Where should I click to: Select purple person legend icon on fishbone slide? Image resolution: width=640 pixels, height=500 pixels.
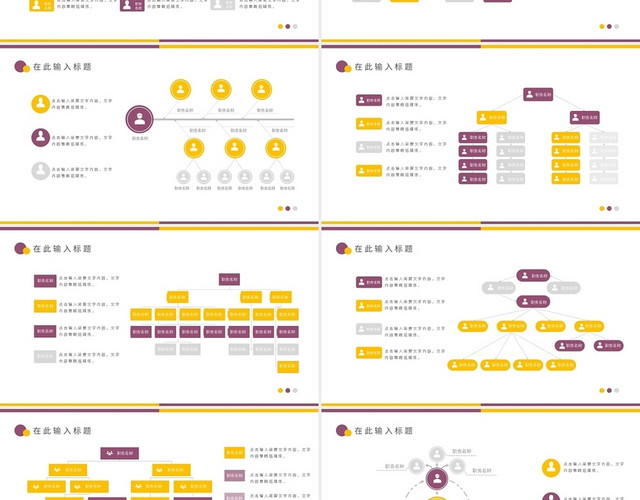point(40,138)
